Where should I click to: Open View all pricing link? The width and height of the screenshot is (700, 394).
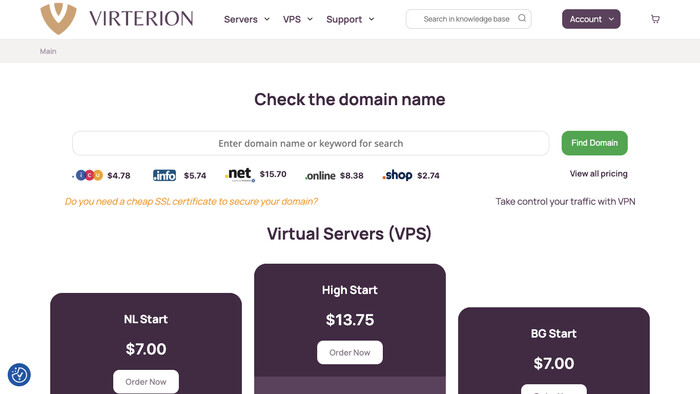coord(598,174)
